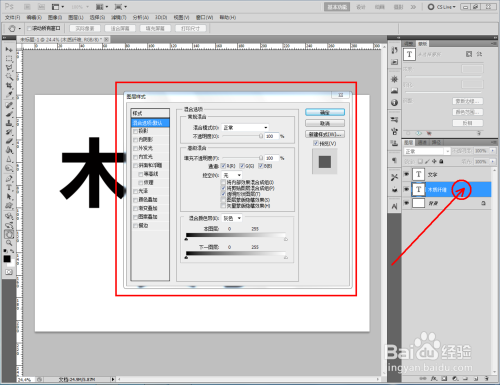This screenshot has width=500, height=385.
Task: Select the Pen tool
Action: click(x=9, y=179)
